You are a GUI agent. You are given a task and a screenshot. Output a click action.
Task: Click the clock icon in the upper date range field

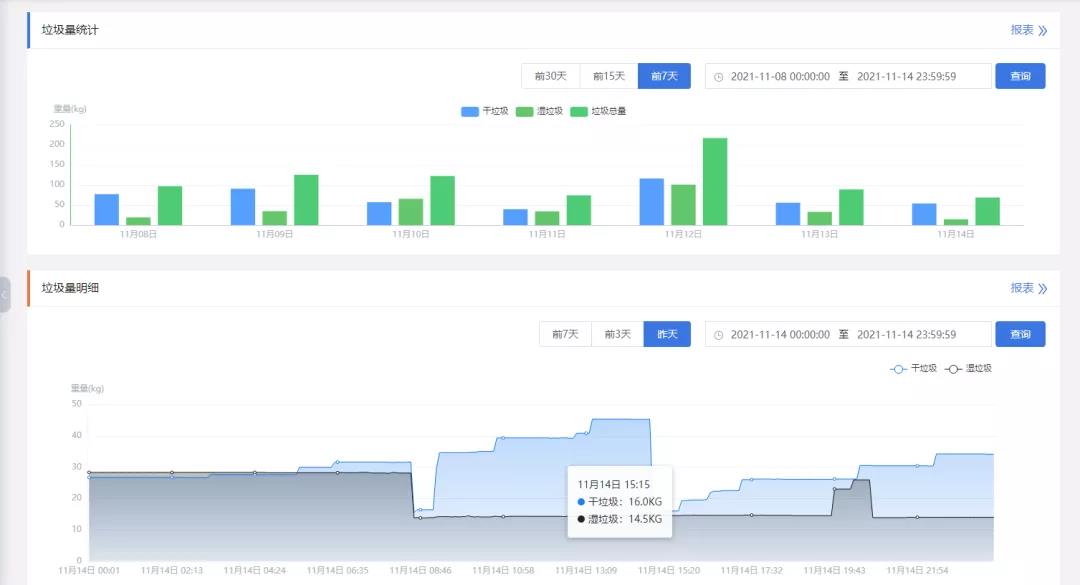point(718,77)
